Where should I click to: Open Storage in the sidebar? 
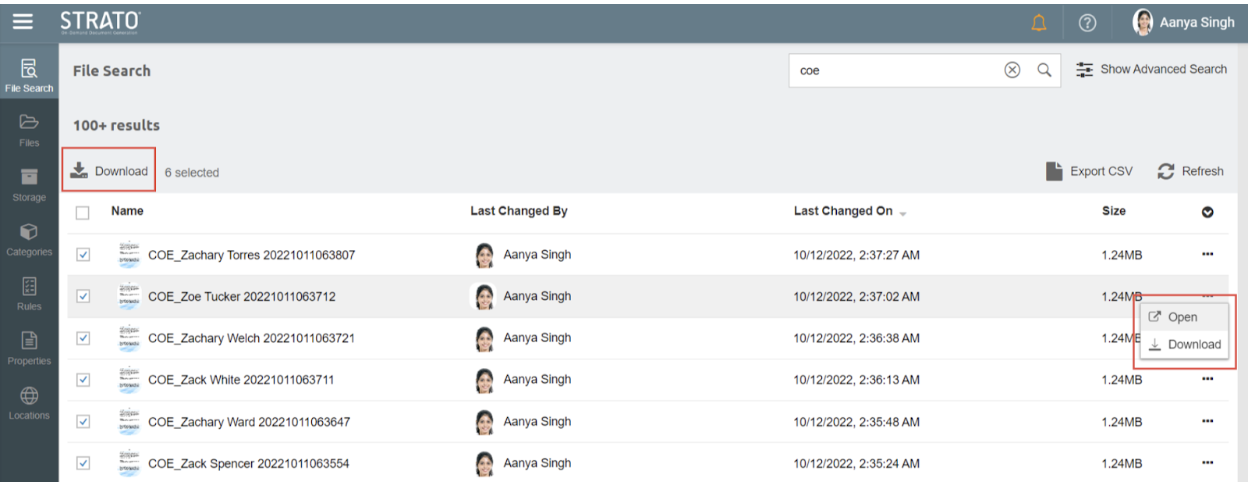pos(29,184)
